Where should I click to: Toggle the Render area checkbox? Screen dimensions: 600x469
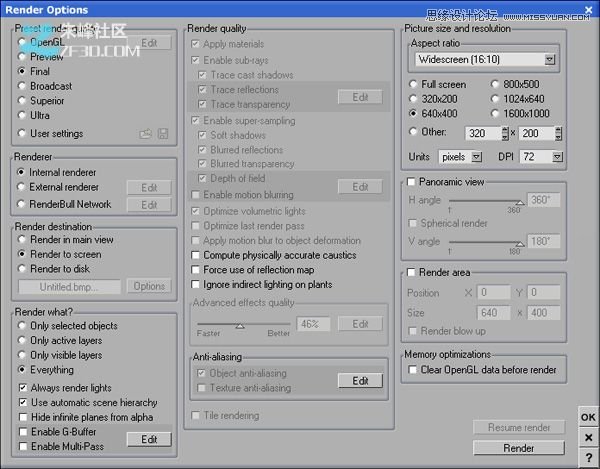click(411, 272)
